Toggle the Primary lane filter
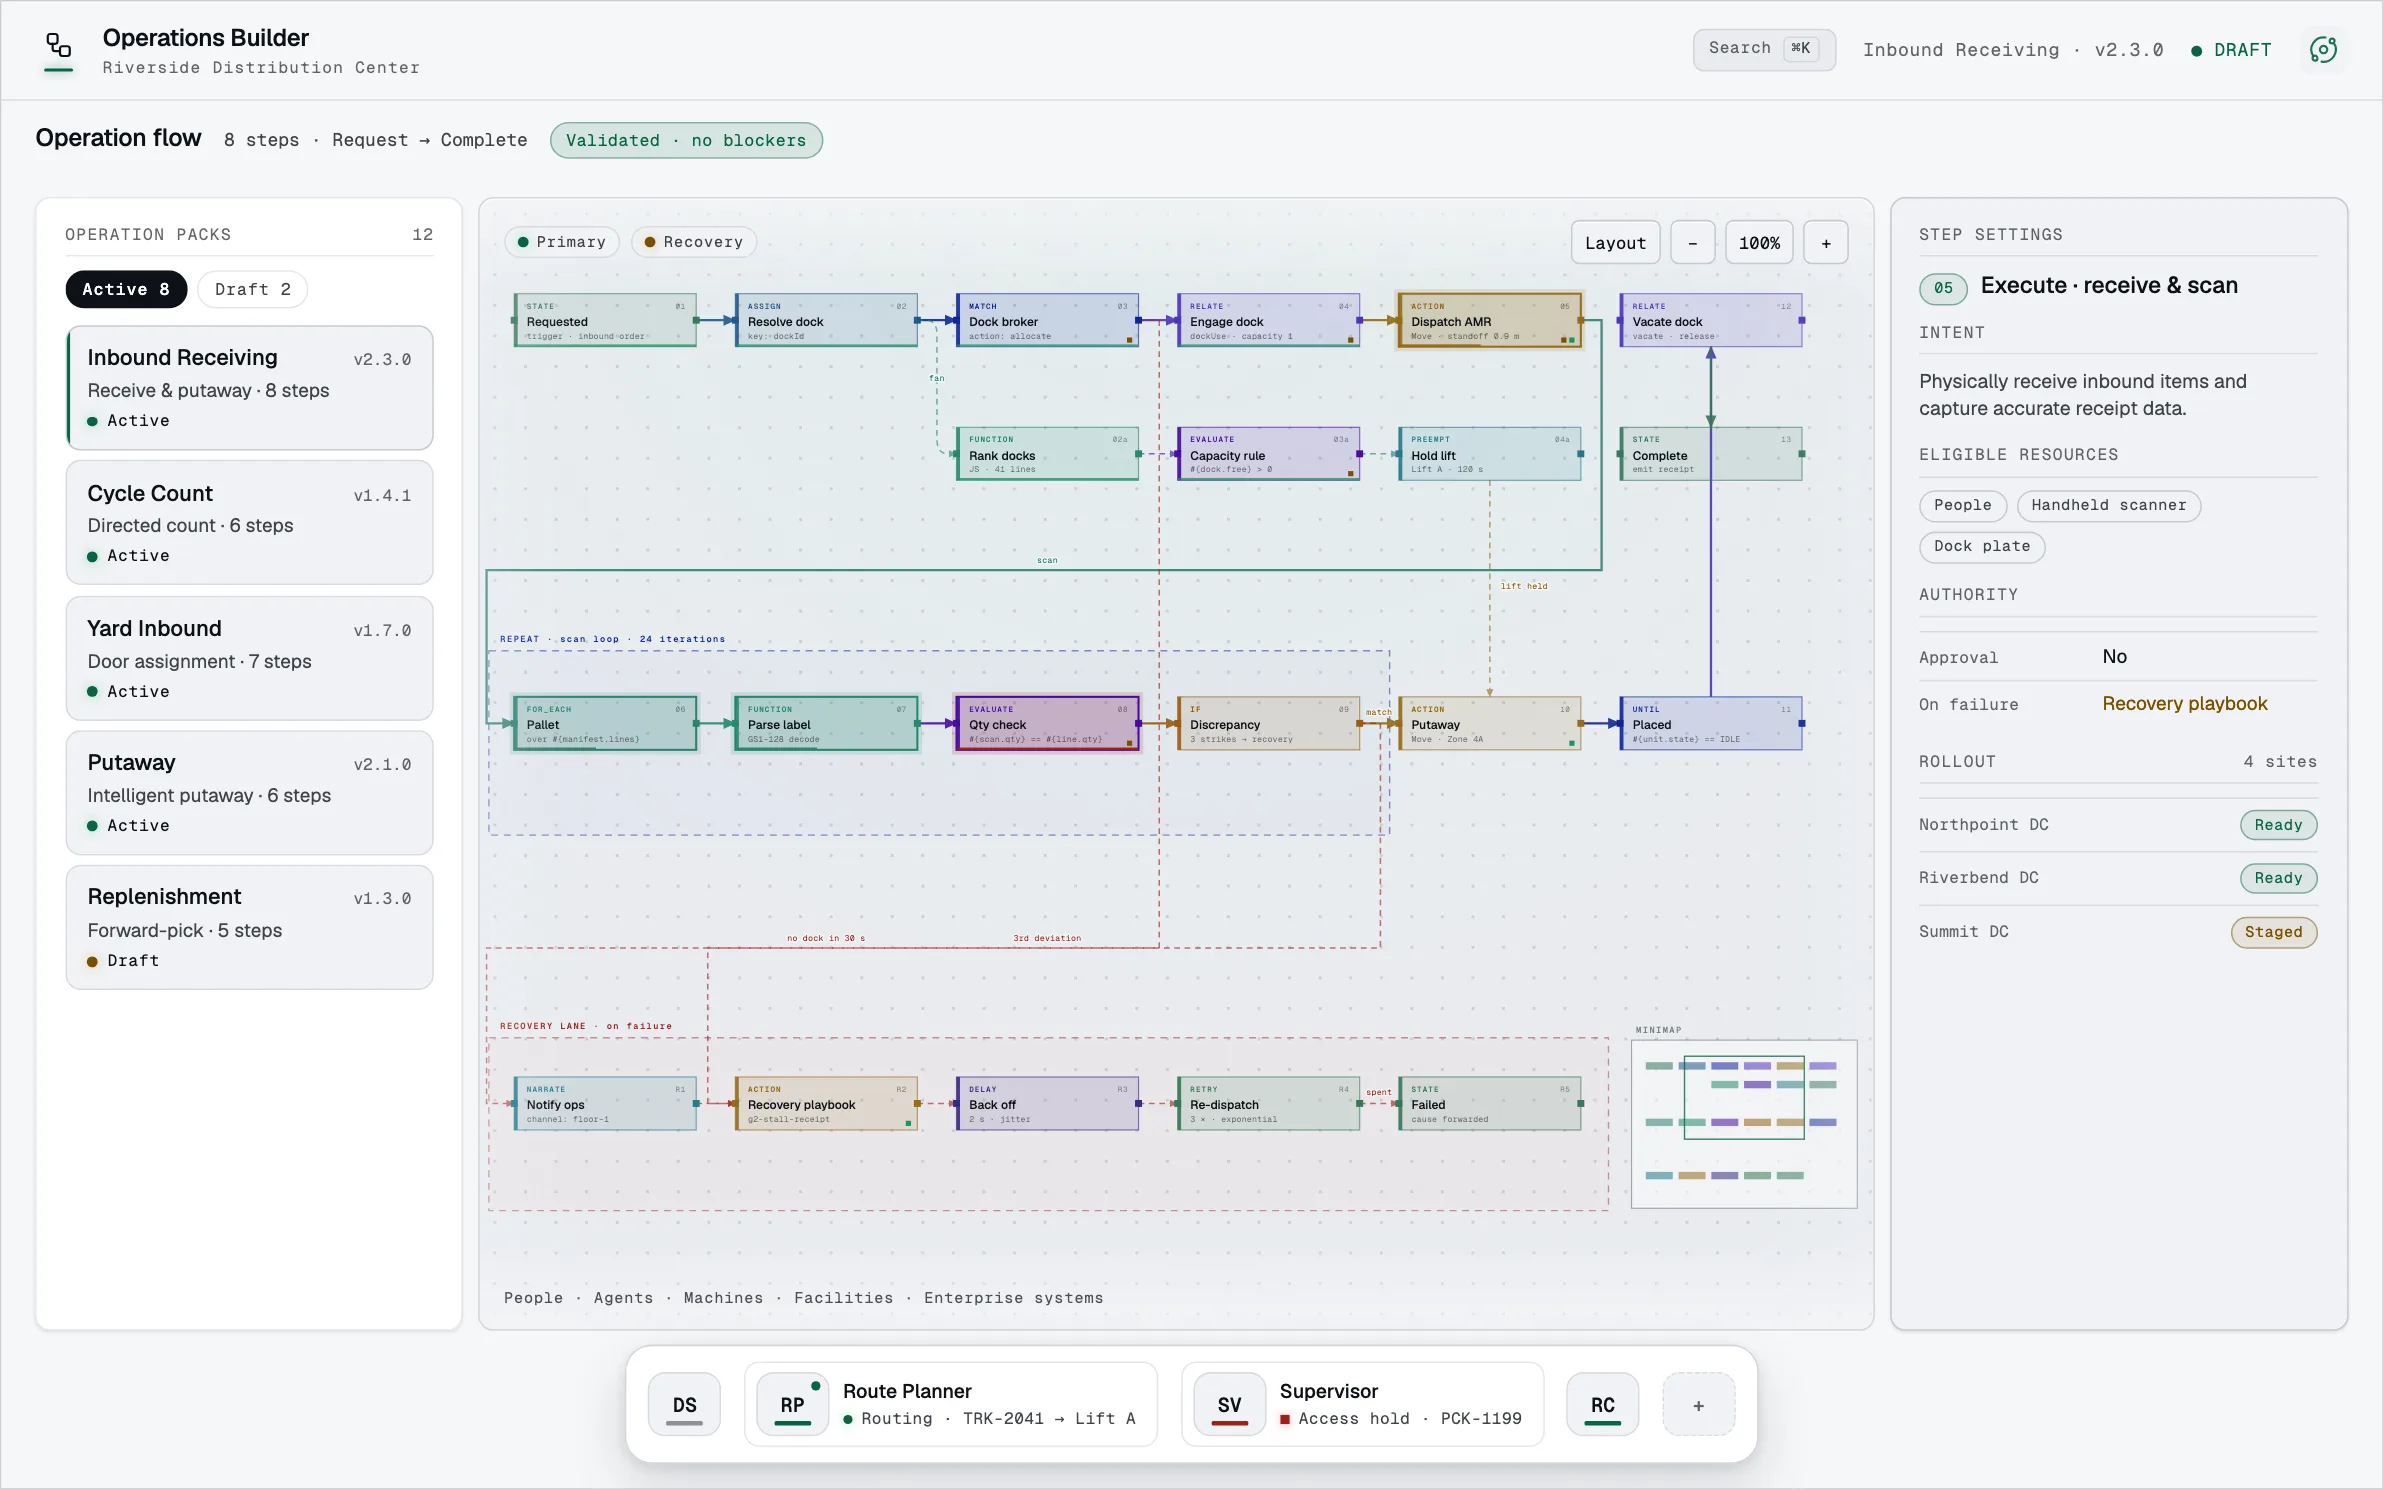The height and width of the screenshot is (1490, 2384). click(562, 242)
